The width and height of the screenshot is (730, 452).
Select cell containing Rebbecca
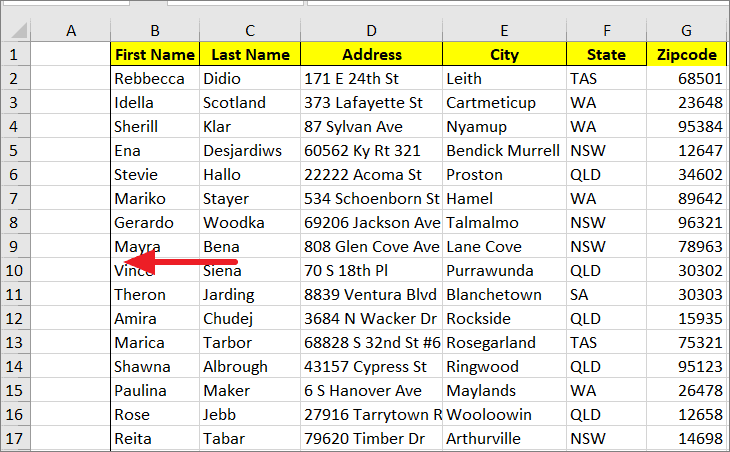coord(155,79)
